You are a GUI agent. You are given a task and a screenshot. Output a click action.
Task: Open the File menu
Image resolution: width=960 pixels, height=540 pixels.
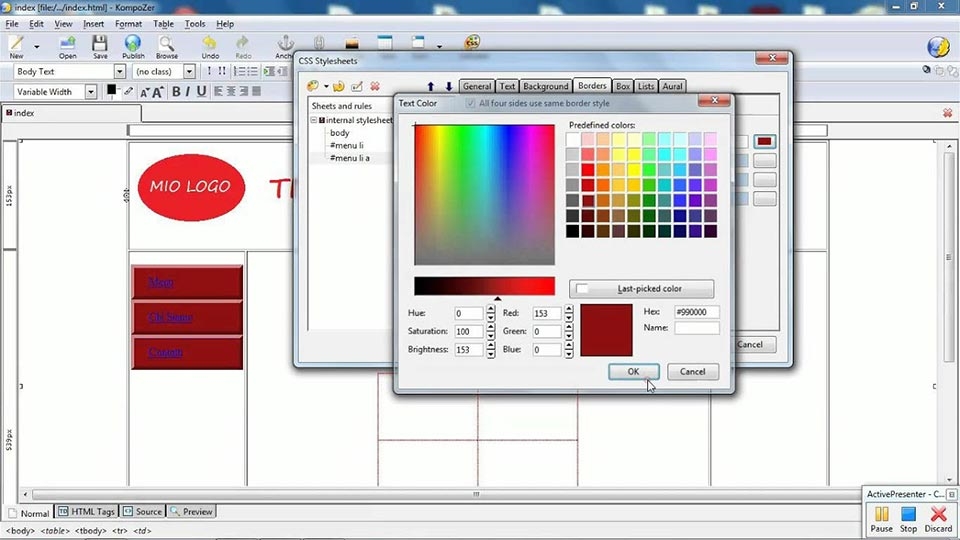click(12, 24)
